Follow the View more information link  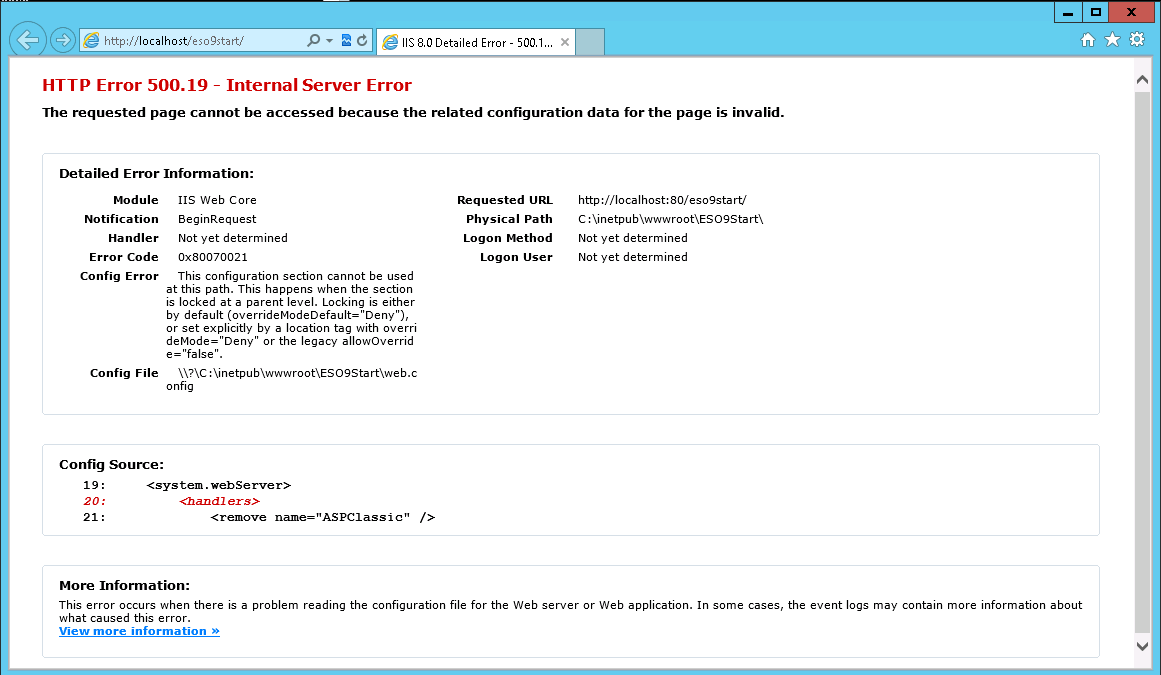139,631
